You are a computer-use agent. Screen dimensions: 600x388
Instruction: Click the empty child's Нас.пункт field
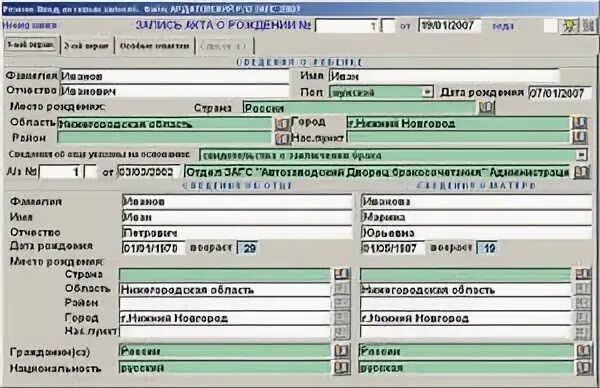458,137
